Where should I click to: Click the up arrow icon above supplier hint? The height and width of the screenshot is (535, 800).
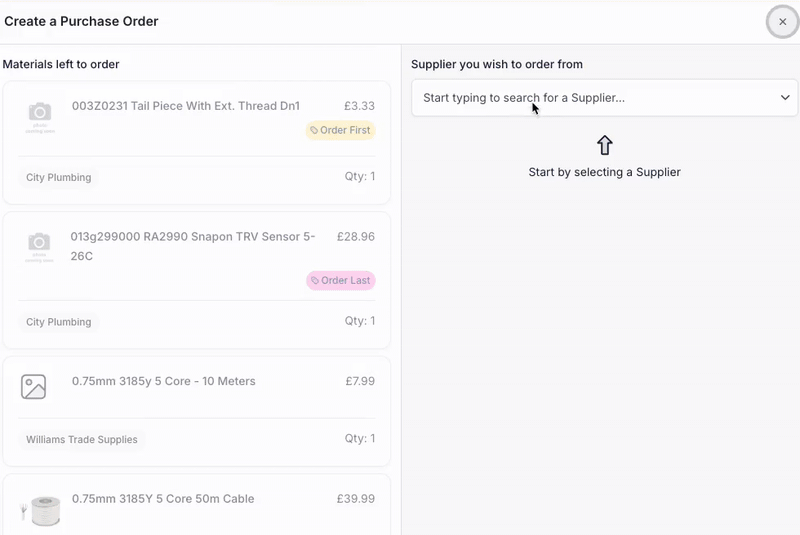tap(604, 146)
